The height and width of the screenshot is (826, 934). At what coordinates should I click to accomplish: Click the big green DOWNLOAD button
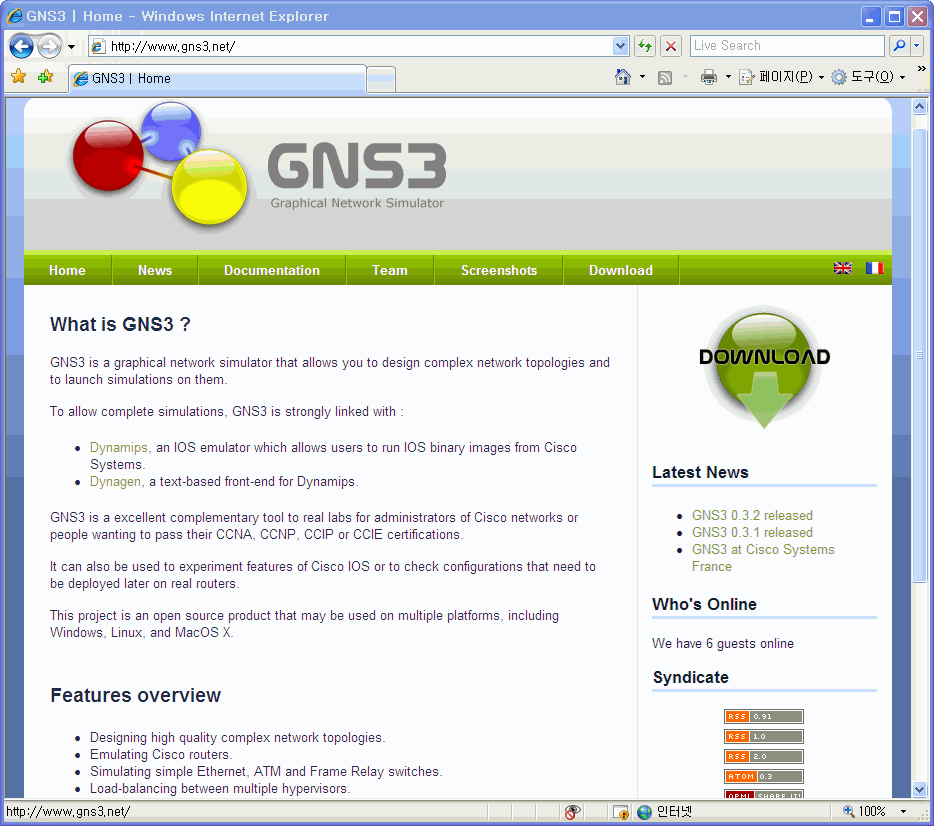[764, 366]
